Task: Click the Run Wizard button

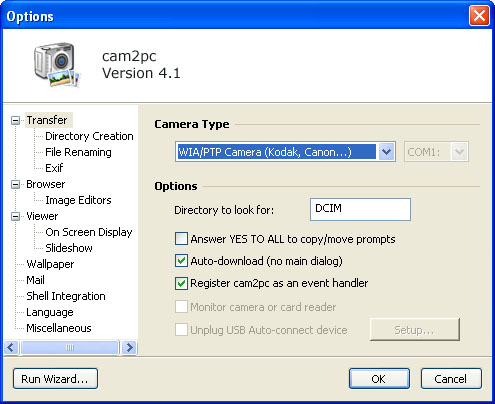Action: coord(55,379)
